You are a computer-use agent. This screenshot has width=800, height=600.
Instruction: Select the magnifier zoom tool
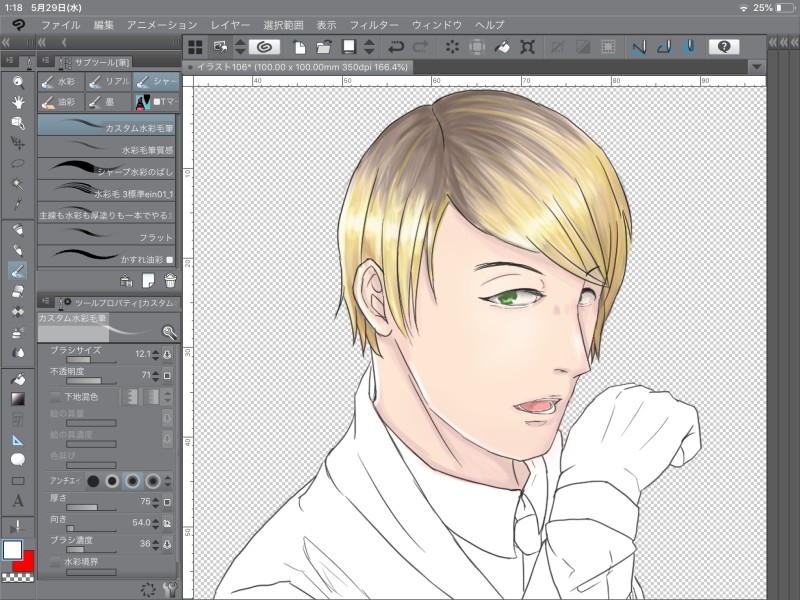(18, 82)
